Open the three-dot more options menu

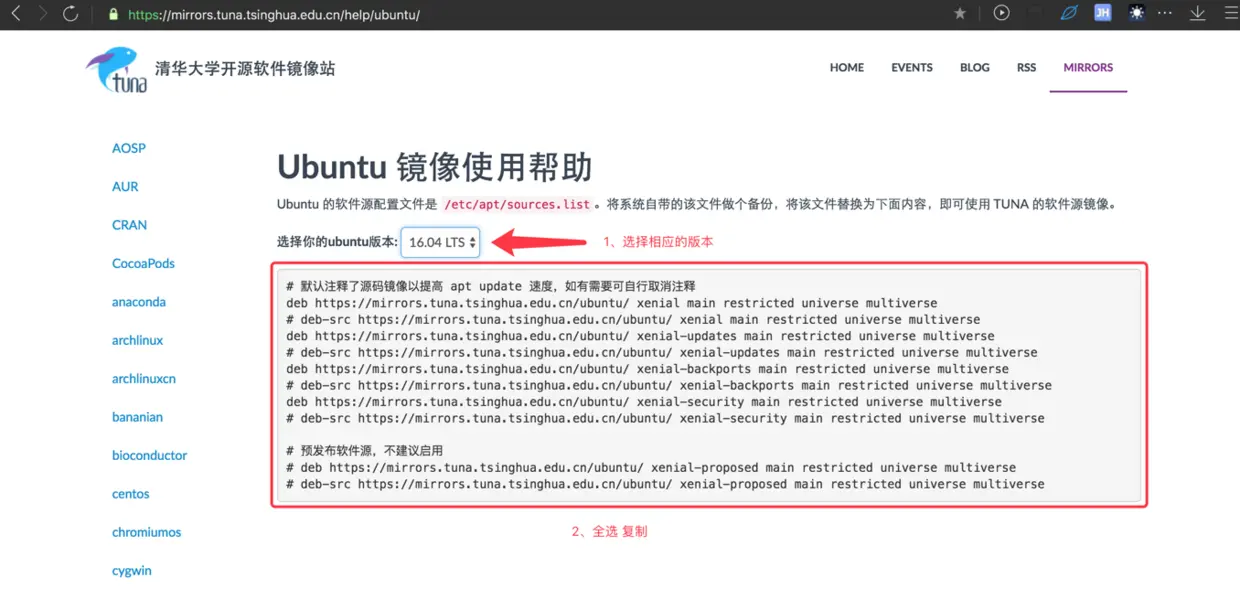[x=1165, y=14]
